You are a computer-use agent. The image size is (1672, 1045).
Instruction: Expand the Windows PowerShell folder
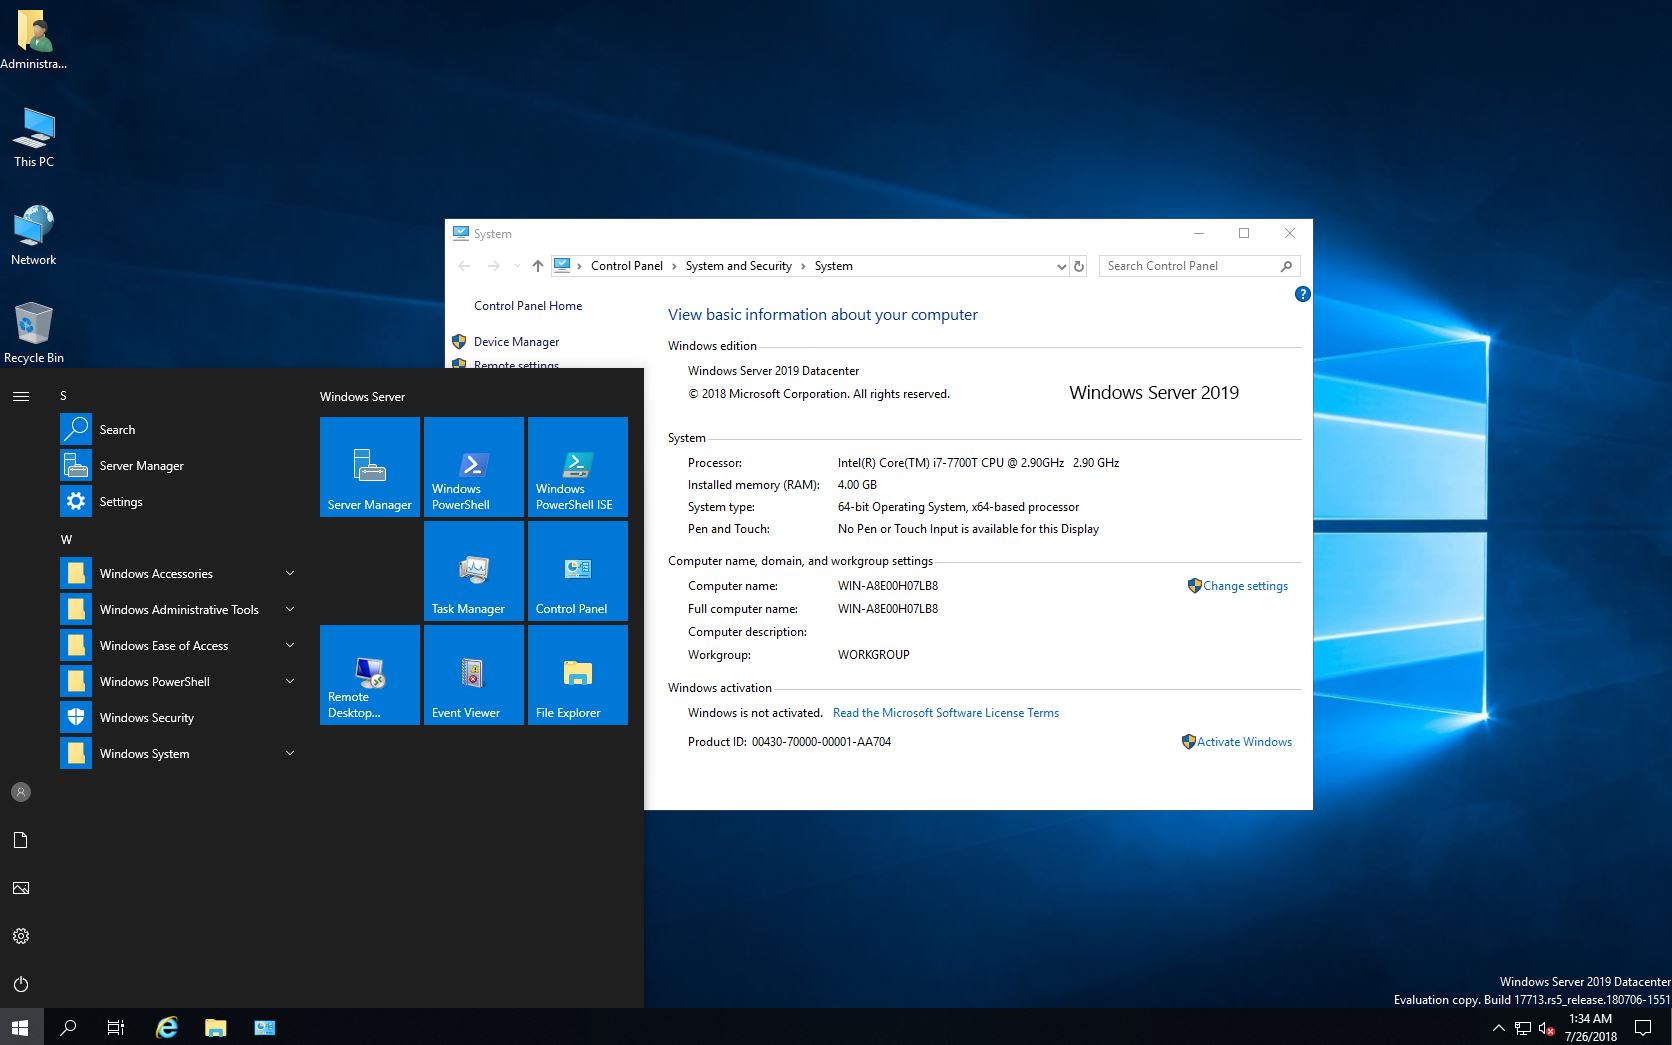[180, 682]
